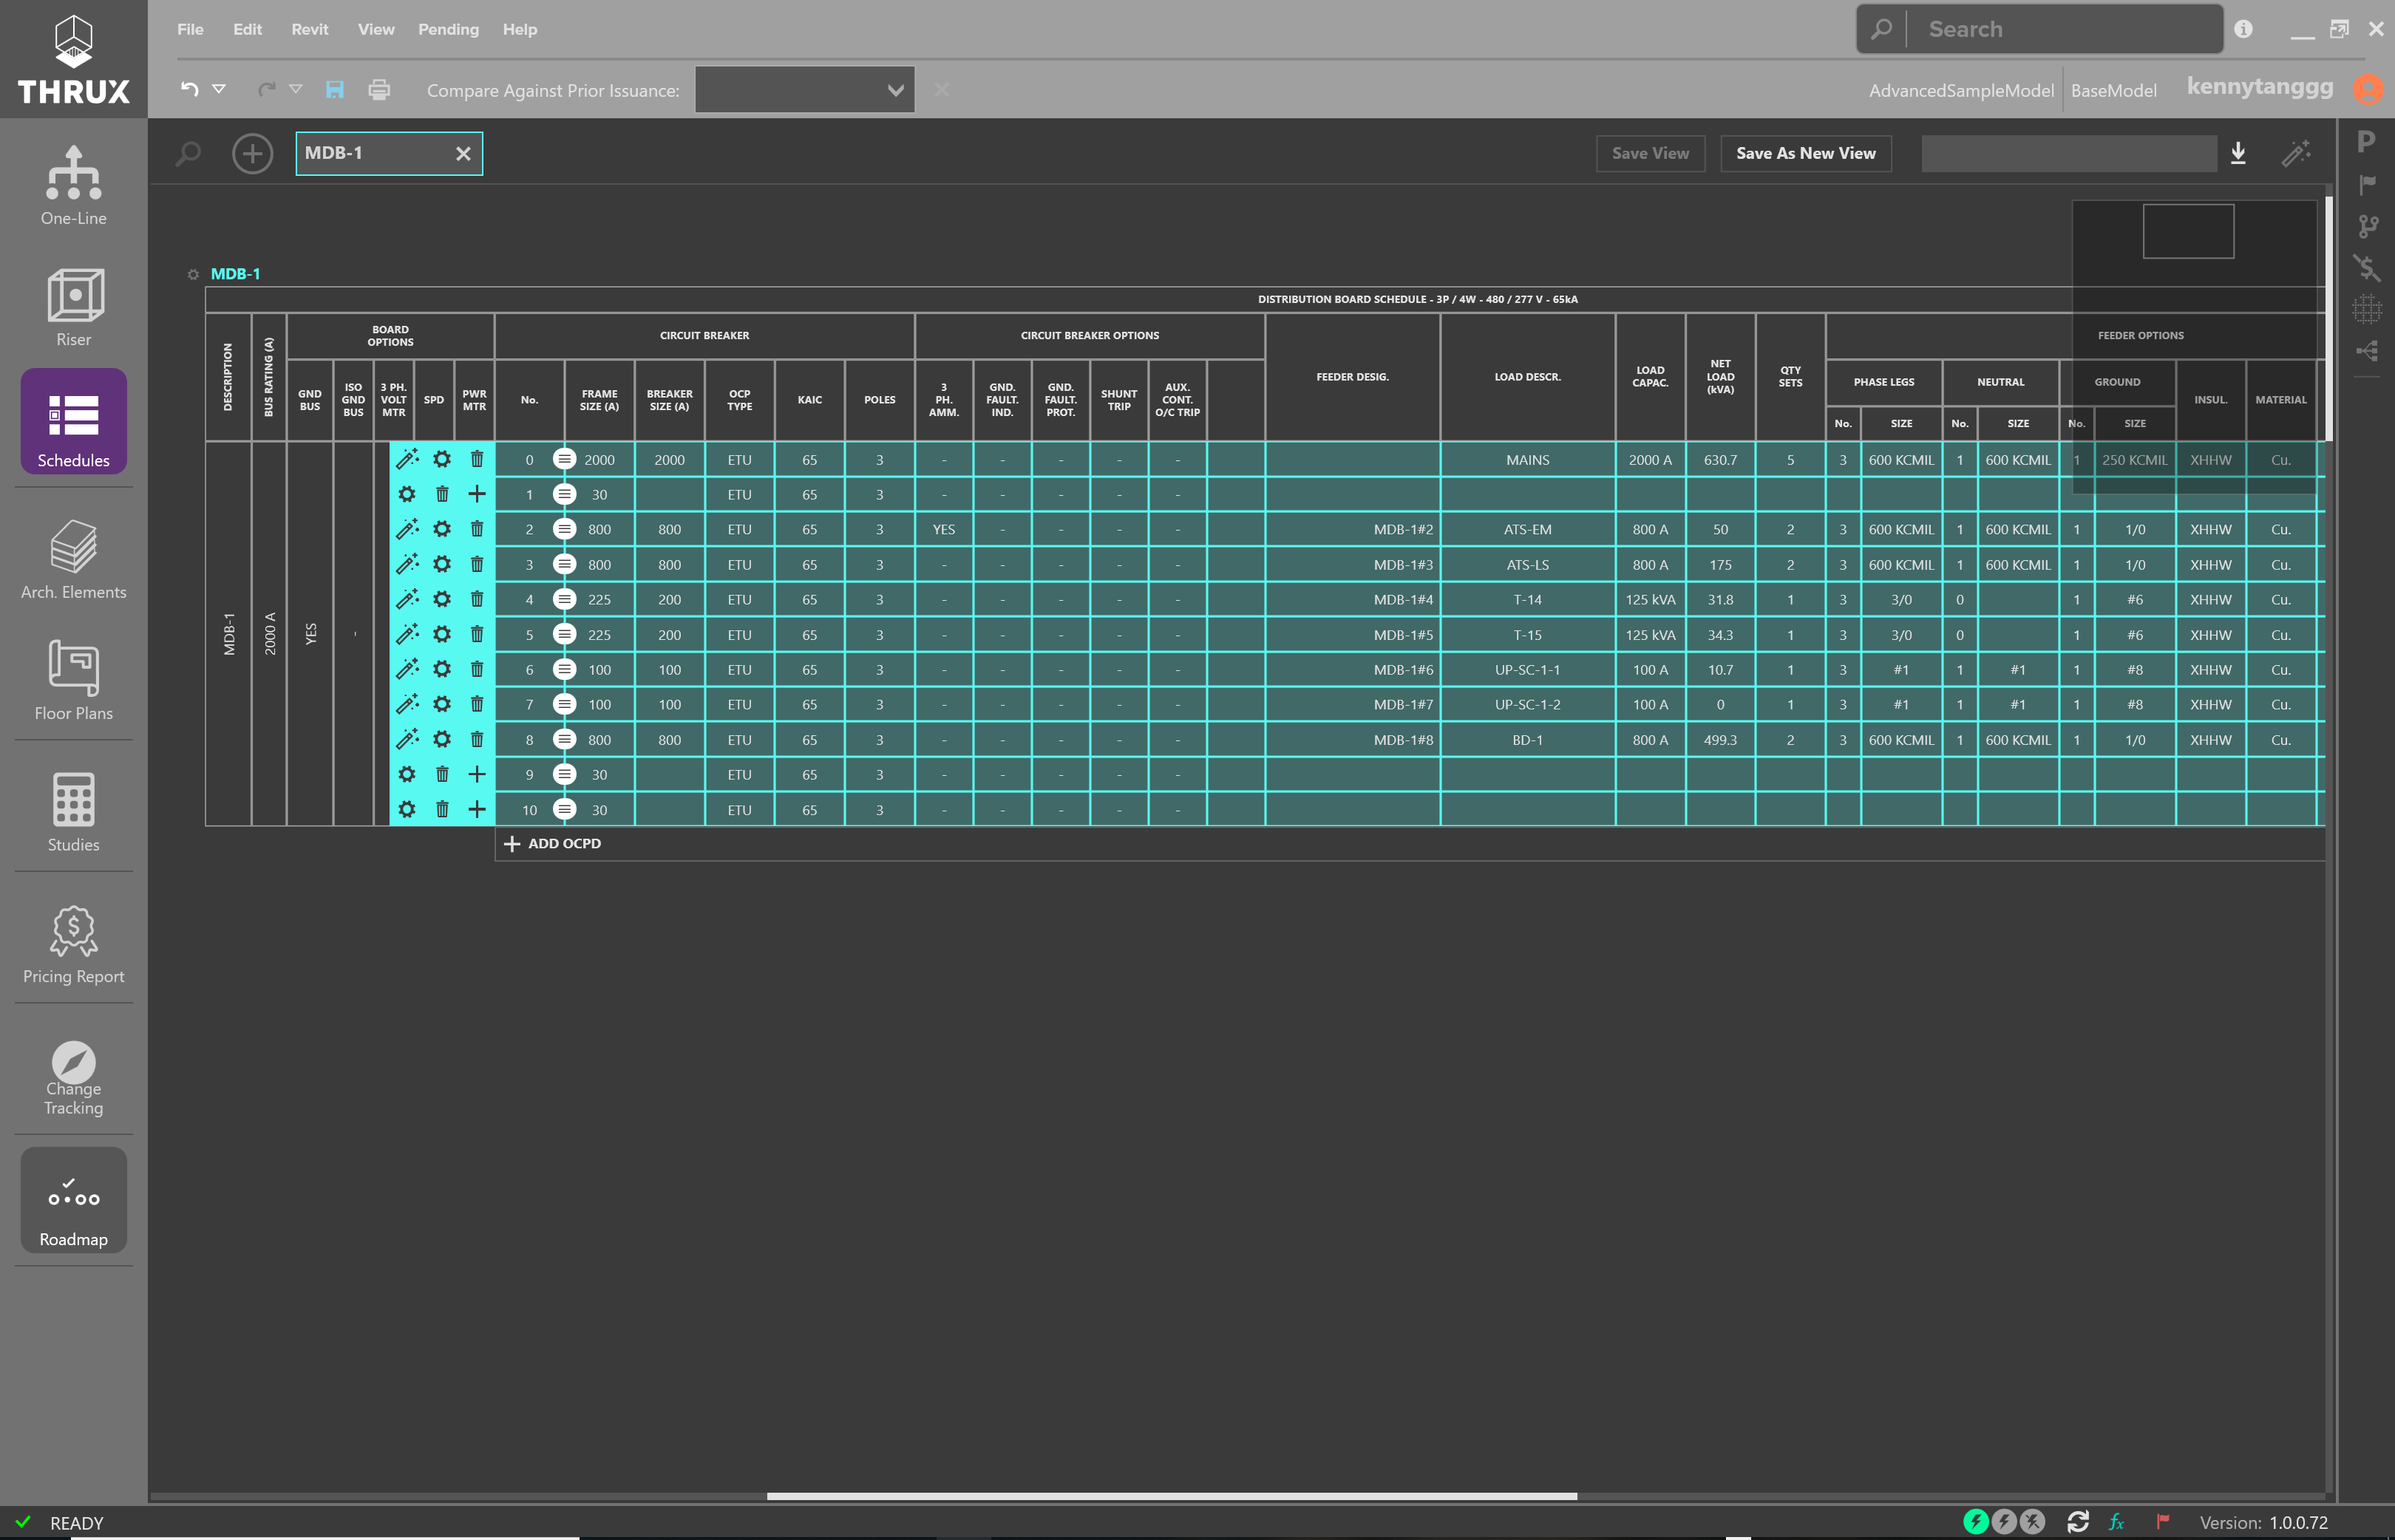Click Save View button
Screen dimensions: 2395x1540
click(1650, 153)
